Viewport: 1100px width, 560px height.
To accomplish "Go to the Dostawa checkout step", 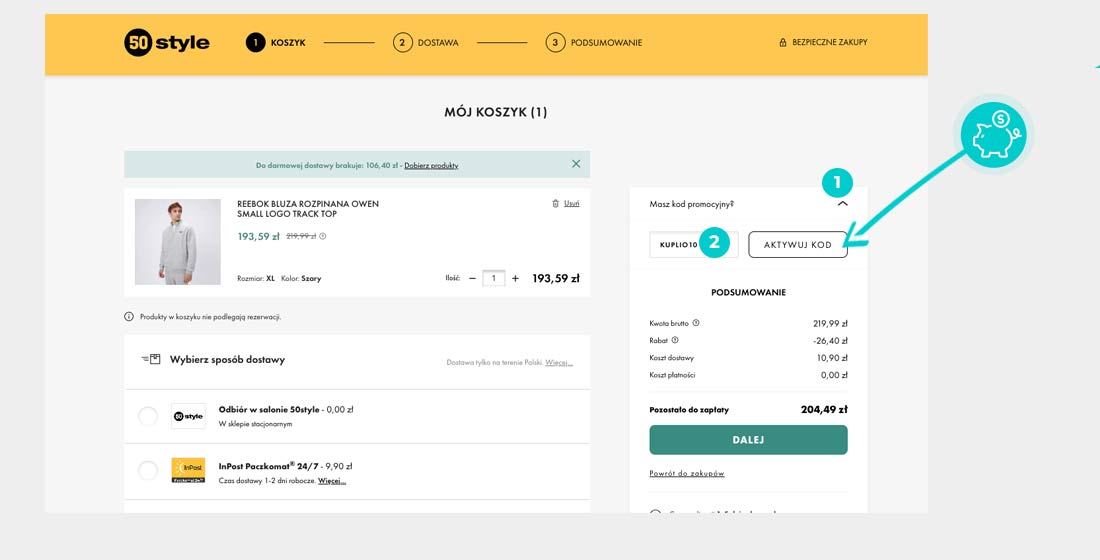I will pyautogui.click(x=426, y=43).
